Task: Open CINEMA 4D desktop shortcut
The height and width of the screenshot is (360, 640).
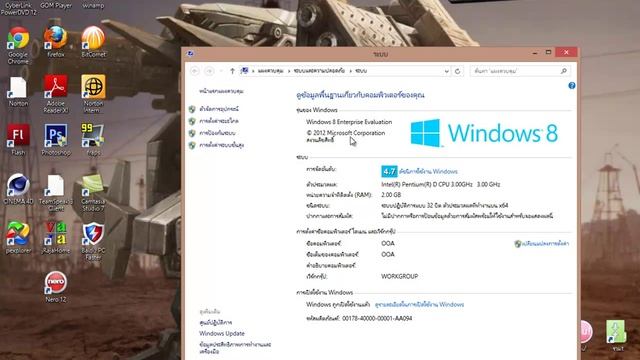Action: 18,189
